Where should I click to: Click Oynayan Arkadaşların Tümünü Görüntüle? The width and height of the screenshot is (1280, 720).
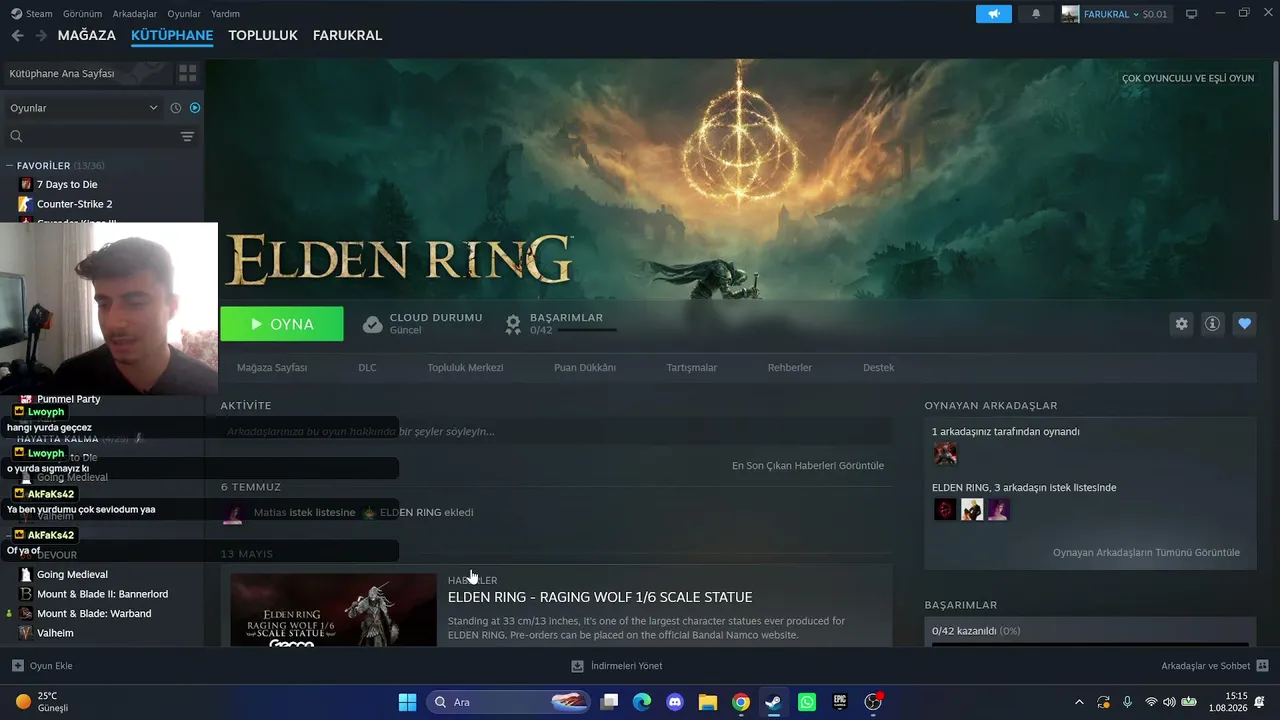pyautogui.click(x=1146, y=553)
